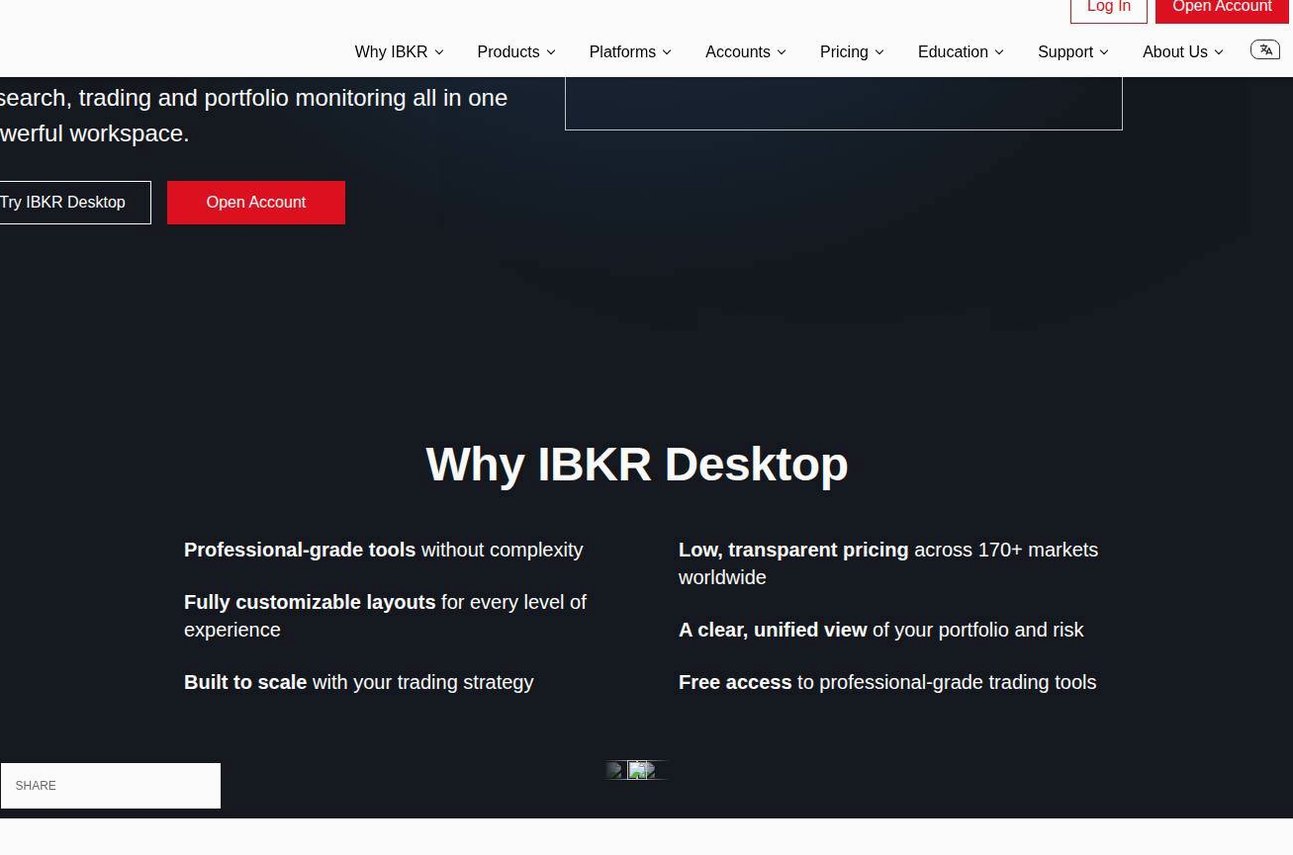Open the Pricing dropdown
Image resolution: width=1293 pixels, height=855 pixels.
tap(852, 52)
